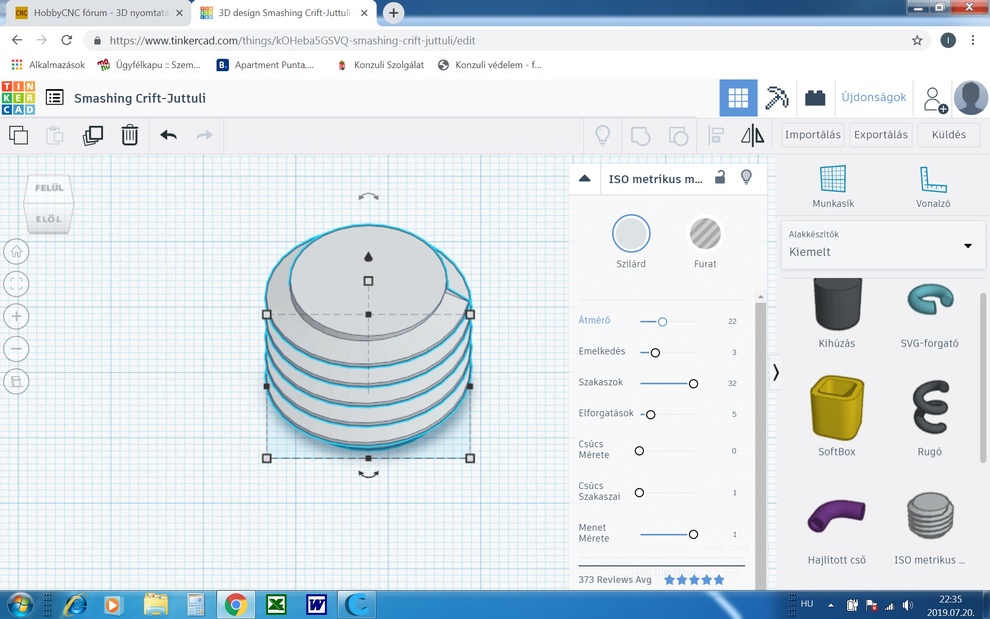This screenshot has height=619, width=990.
Task: Click the Átmérő slider handle
Action: point(662,321)
